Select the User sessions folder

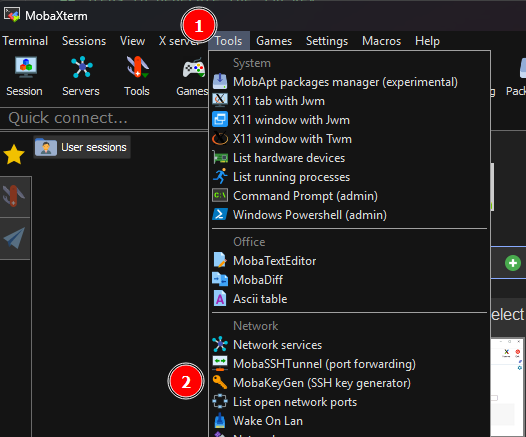[x=82, y=147]
